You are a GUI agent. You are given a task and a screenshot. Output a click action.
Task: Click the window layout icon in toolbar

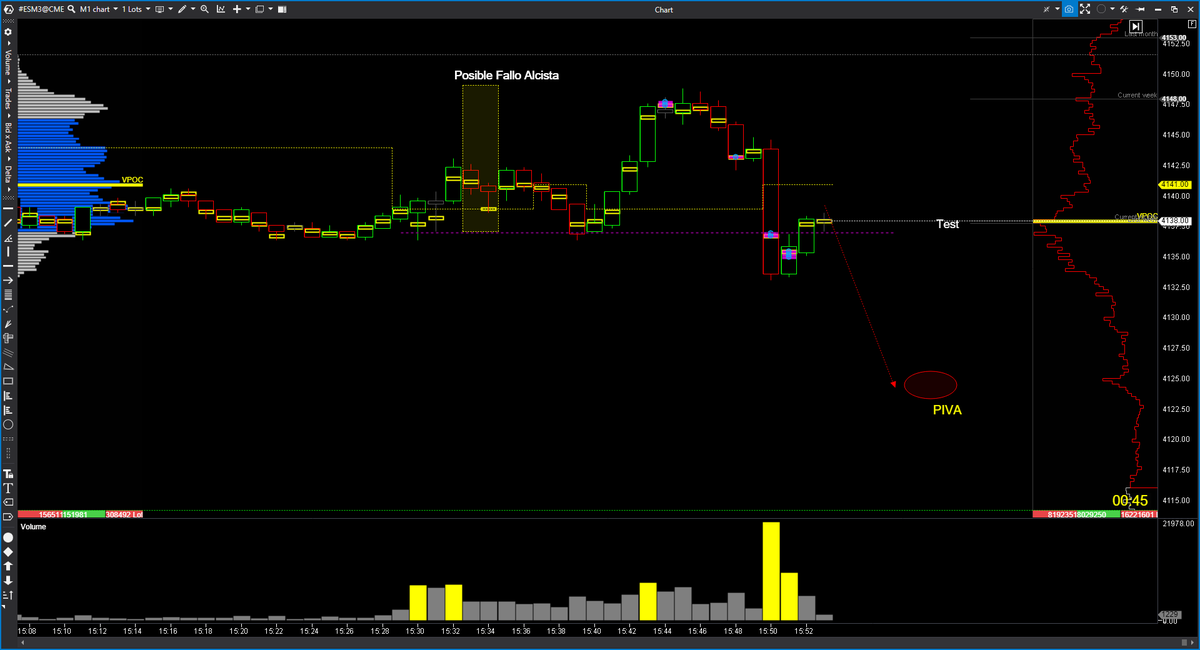[259, 9]
